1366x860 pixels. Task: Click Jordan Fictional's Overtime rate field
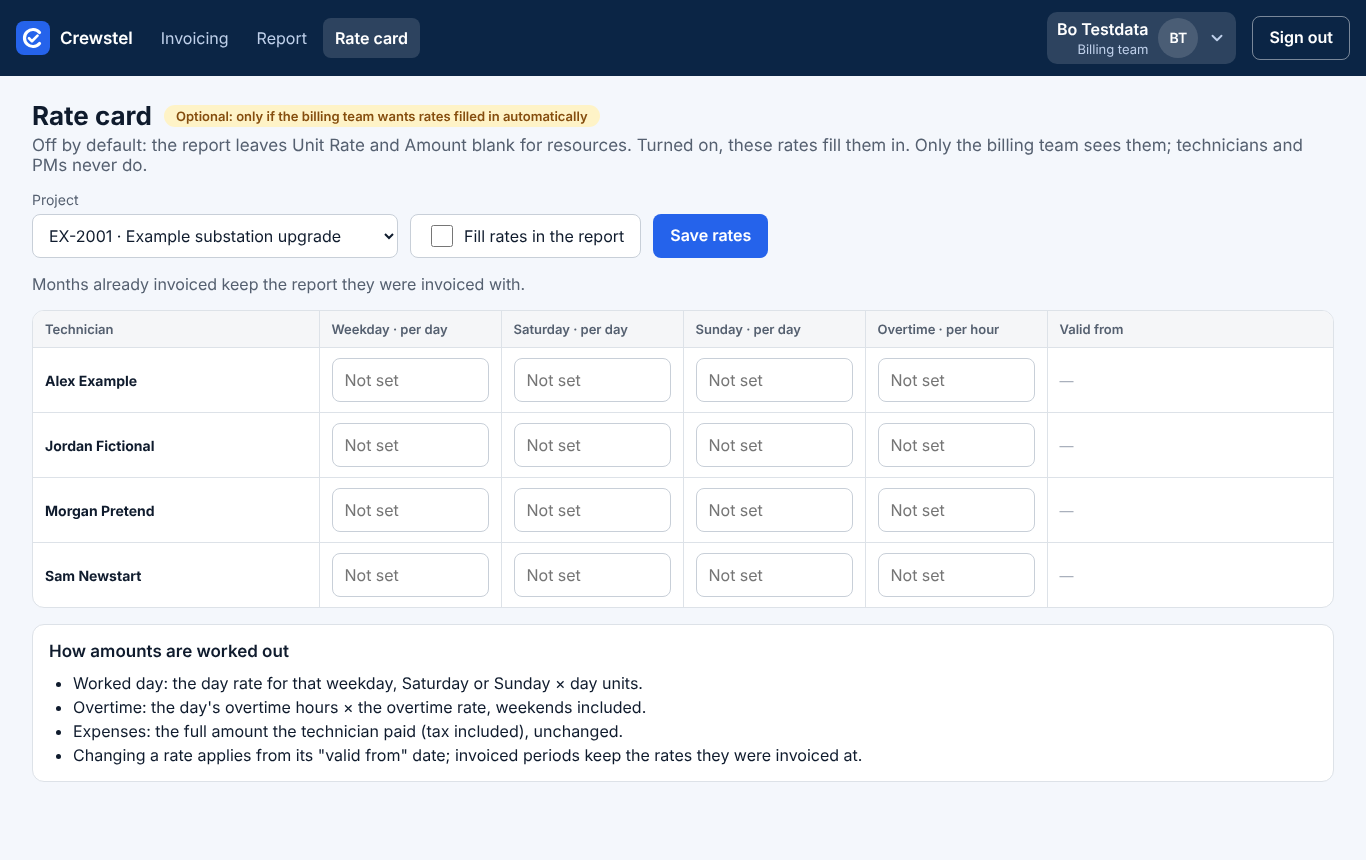point(956,445)
